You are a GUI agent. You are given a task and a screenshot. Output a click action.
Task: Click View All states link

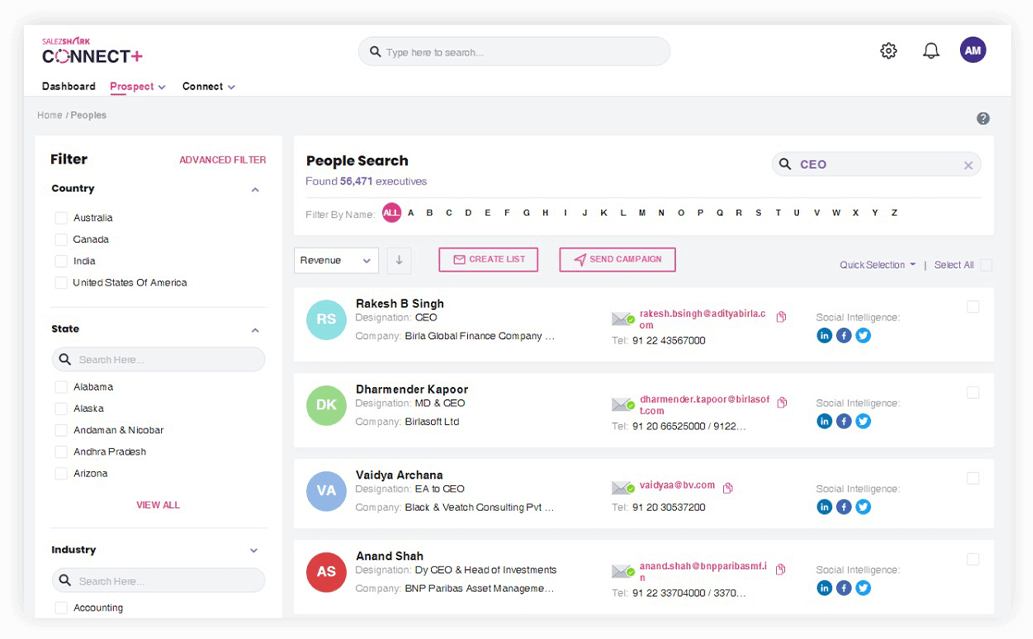(x=158, y=505)
